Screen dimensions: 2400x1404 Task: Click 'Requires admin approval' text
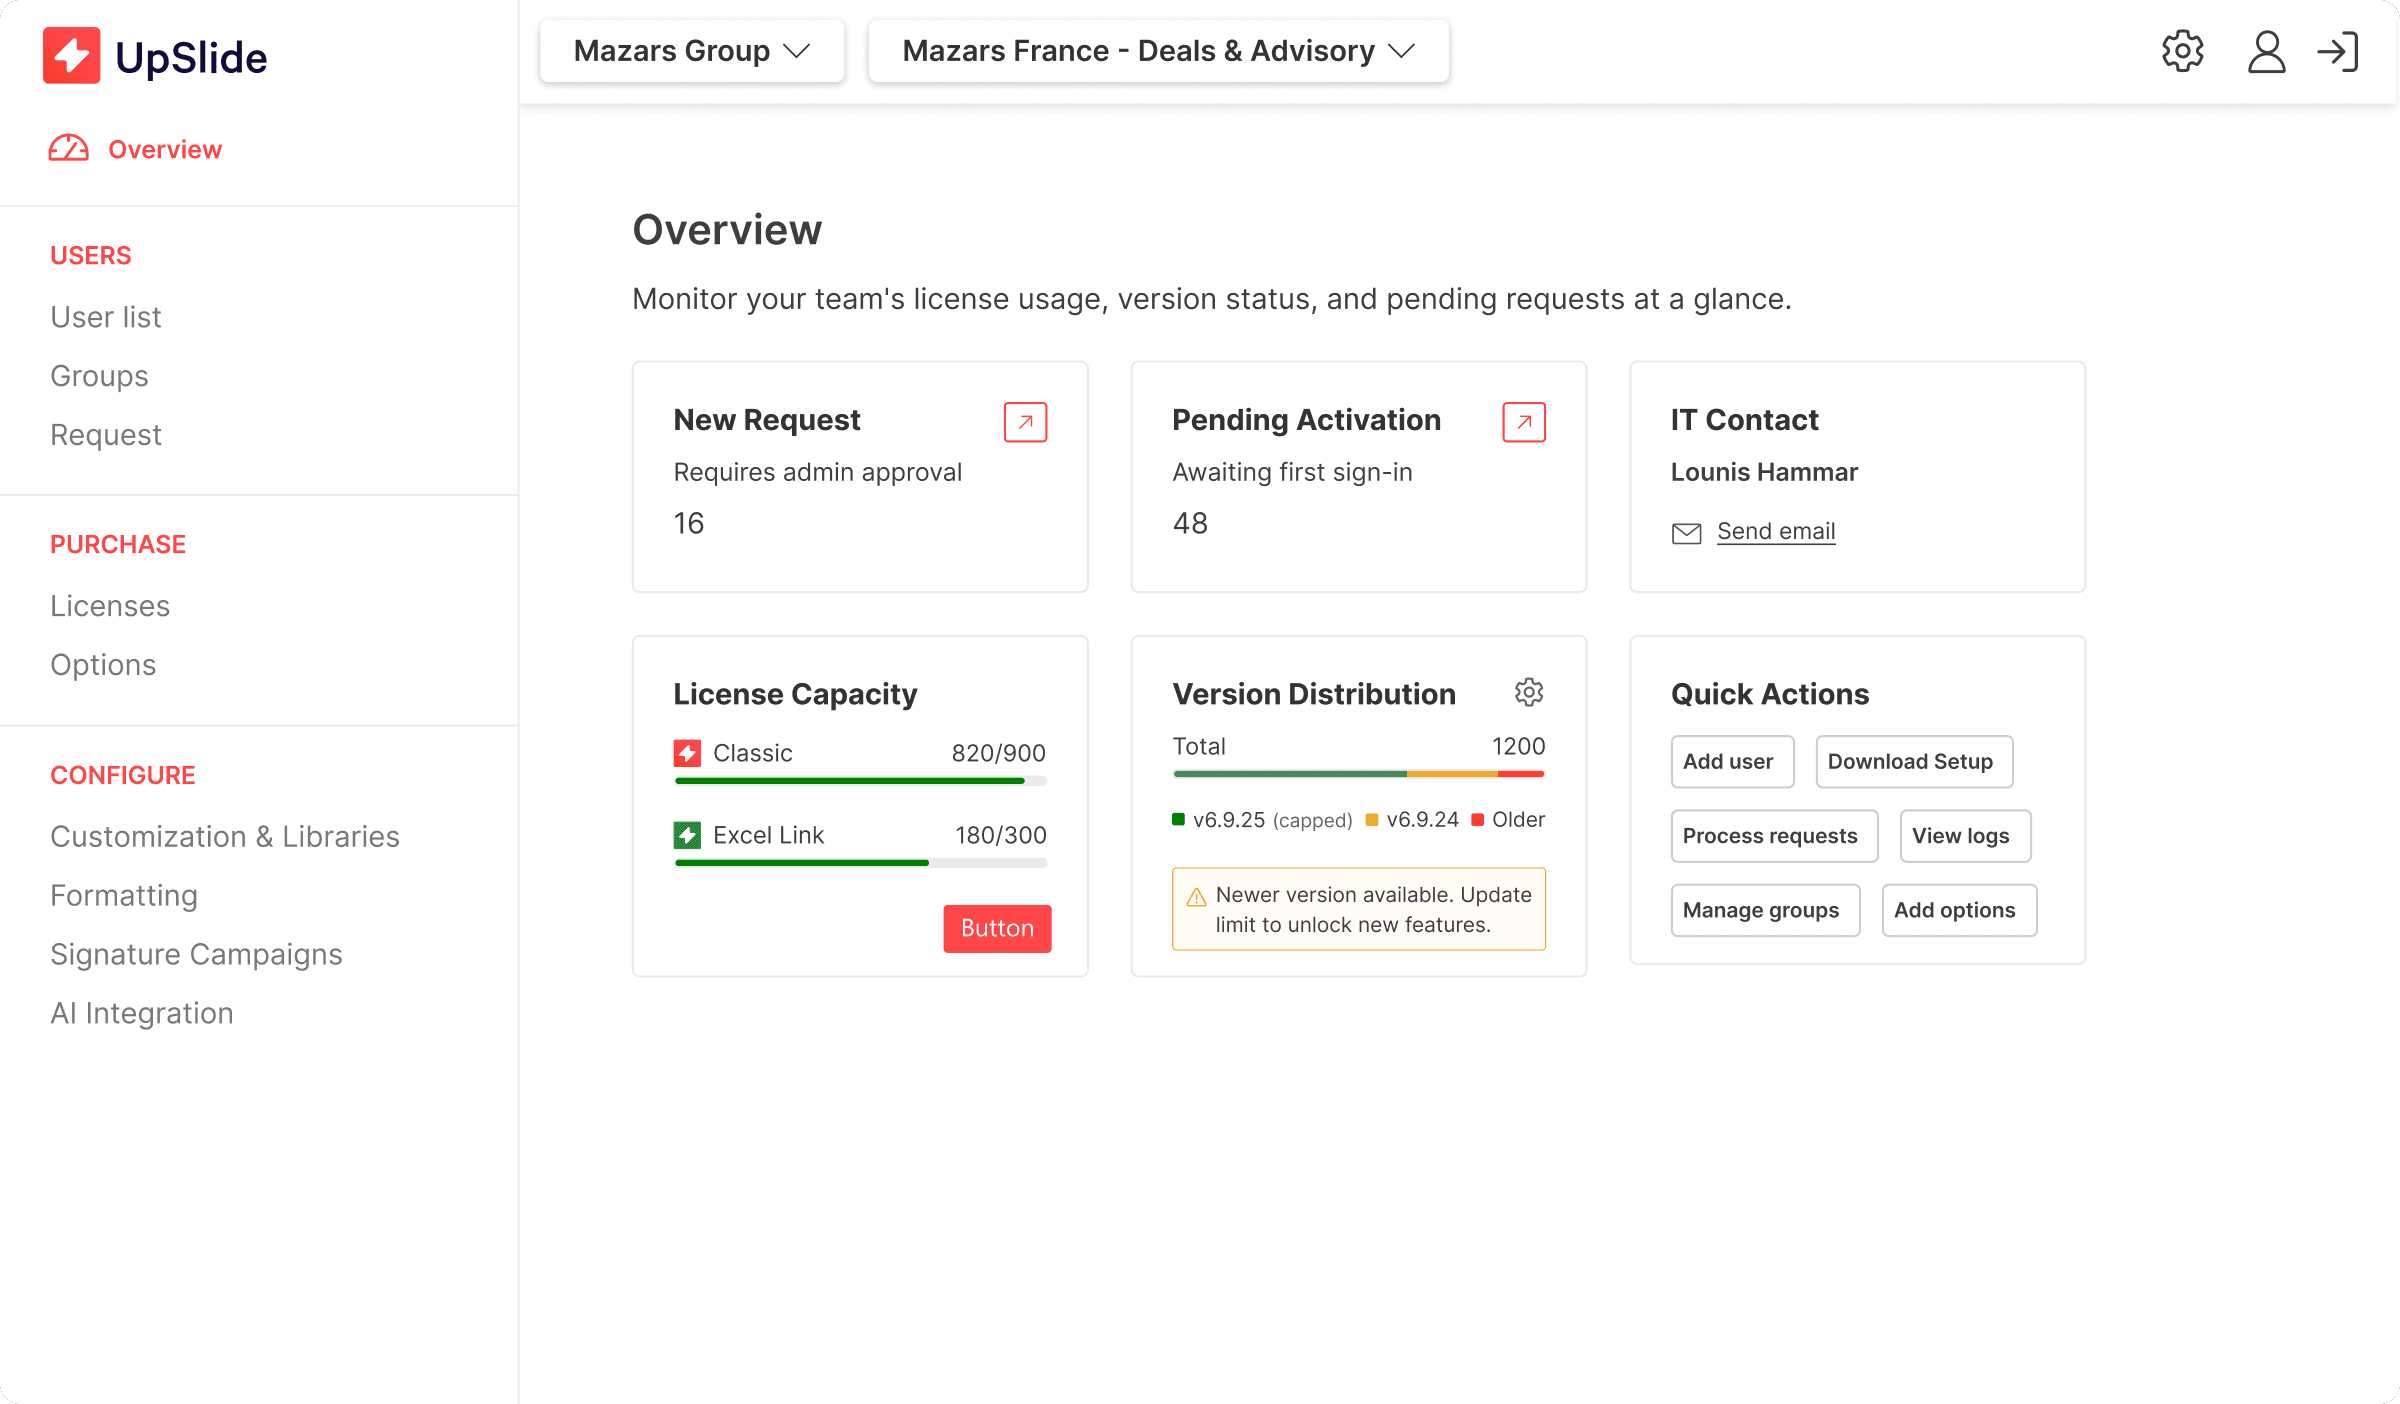(x=817, y=472)
